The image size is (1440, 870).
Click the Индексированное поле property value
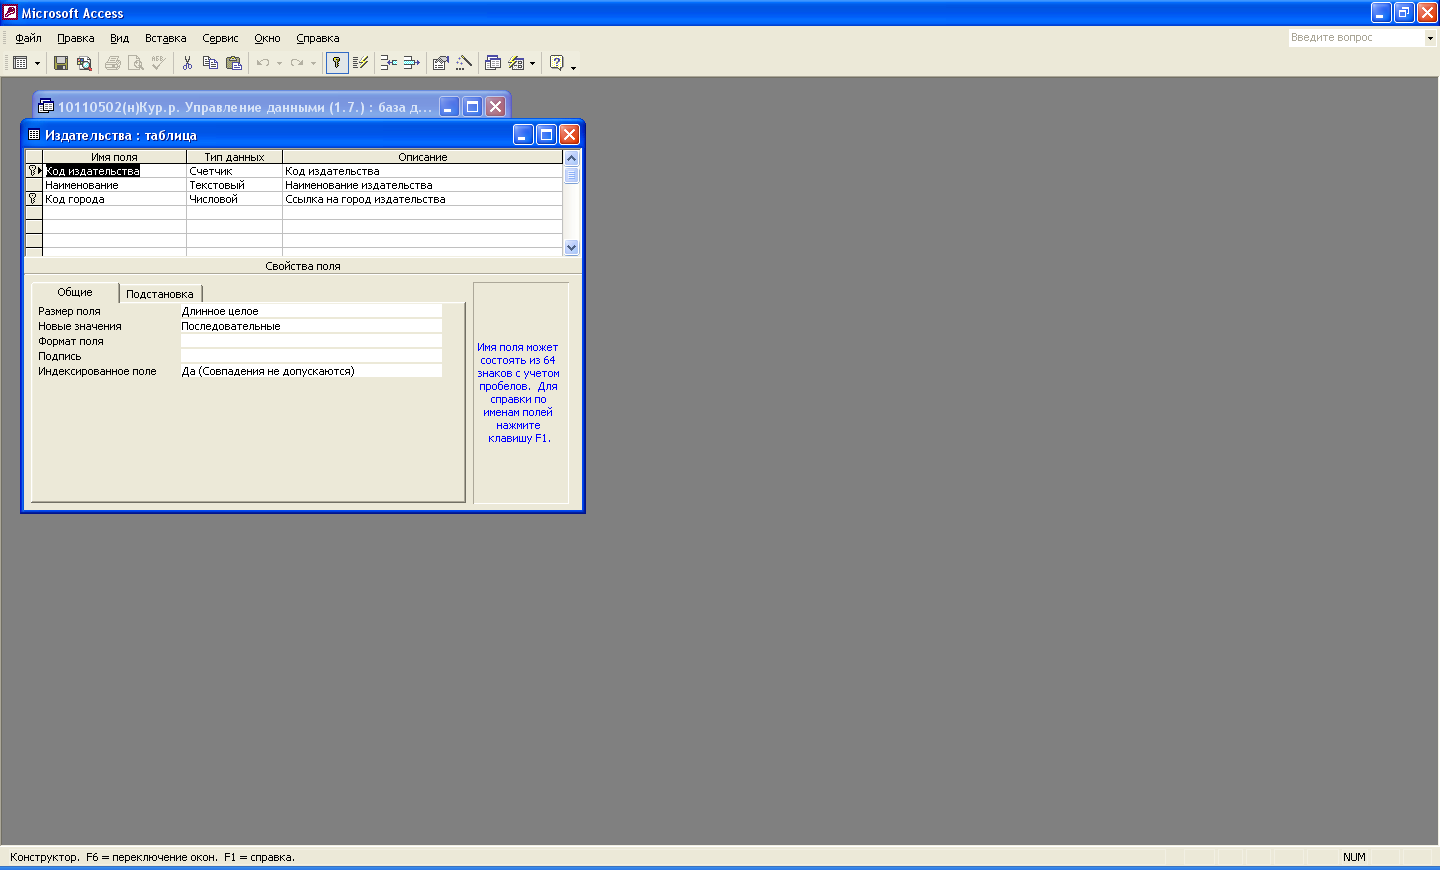(310, 371)
